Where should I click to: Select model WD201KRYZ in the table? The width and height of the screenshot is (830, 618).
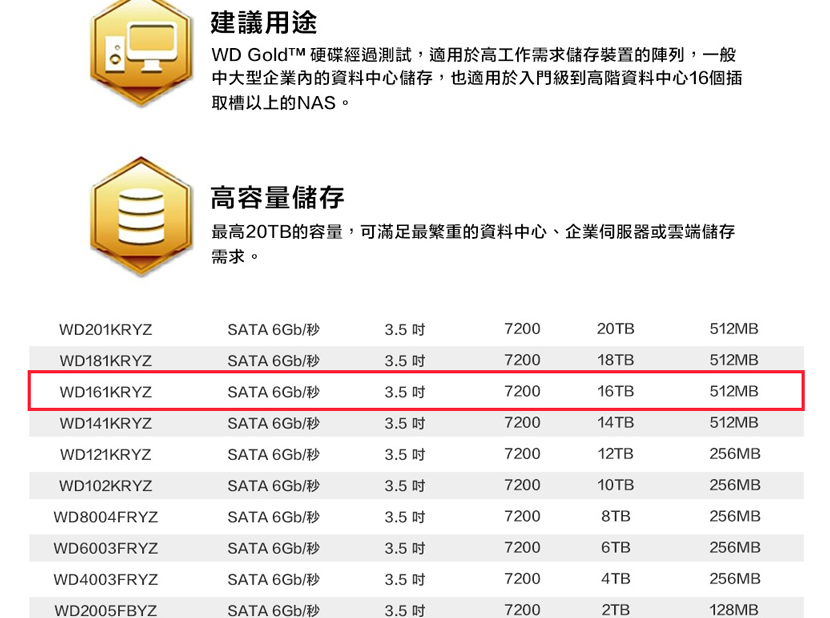(x=105, y=329)
